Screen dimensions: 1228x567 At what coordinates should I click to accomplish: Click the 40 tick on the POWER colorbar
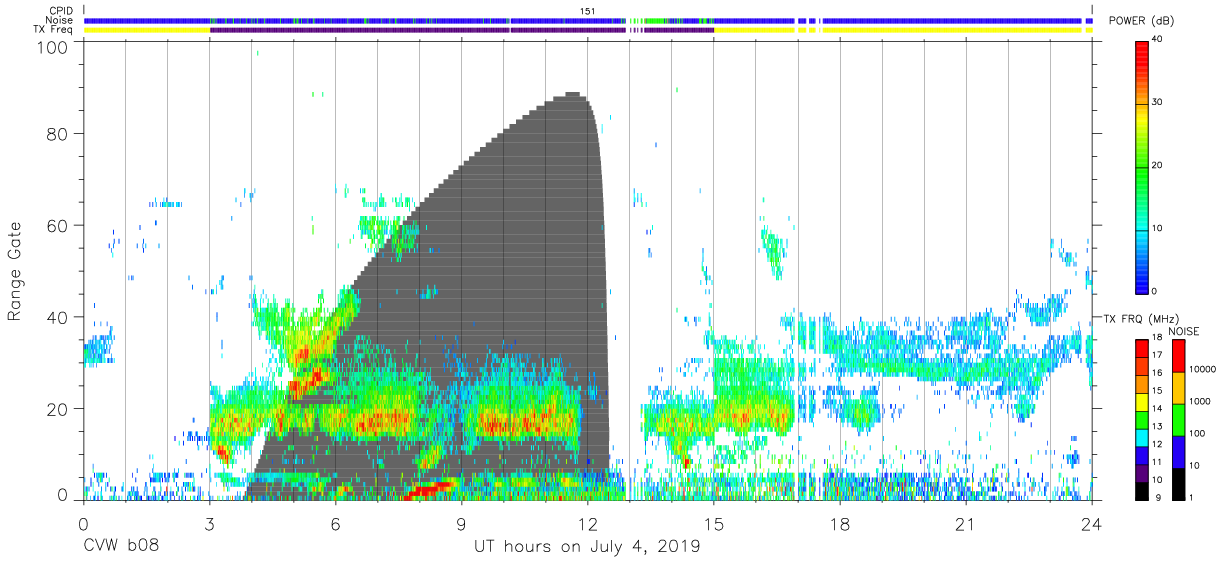[1158, 39]
